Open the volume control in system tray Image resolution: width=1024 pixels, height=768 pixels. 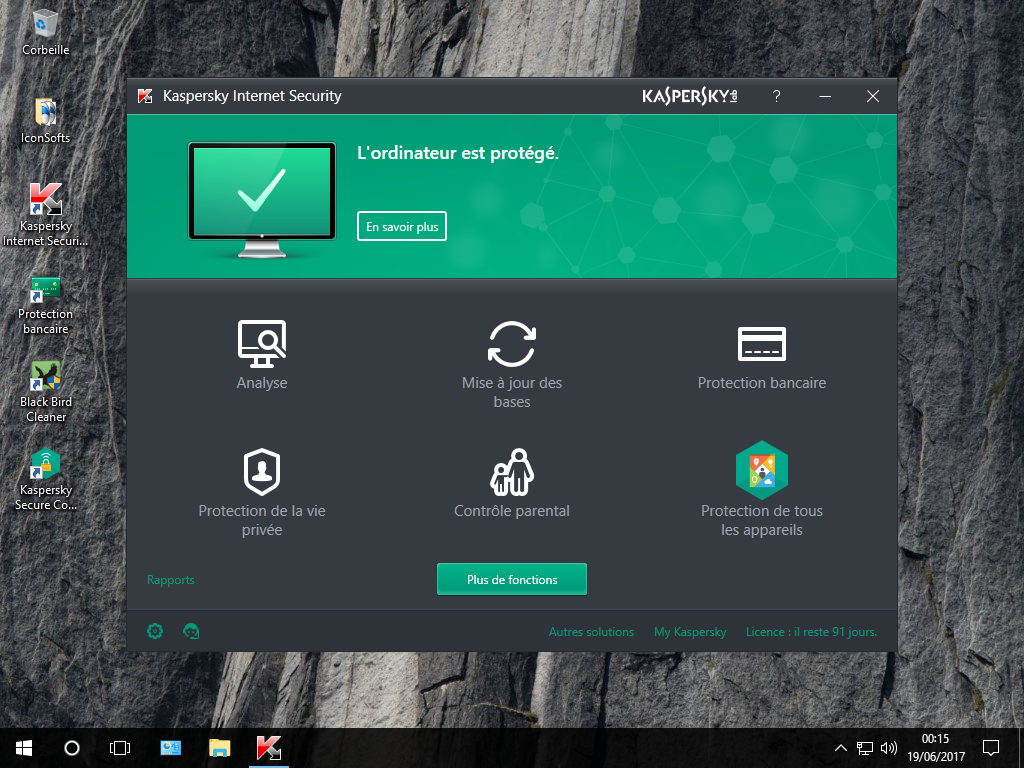click(x=889, y=748)
